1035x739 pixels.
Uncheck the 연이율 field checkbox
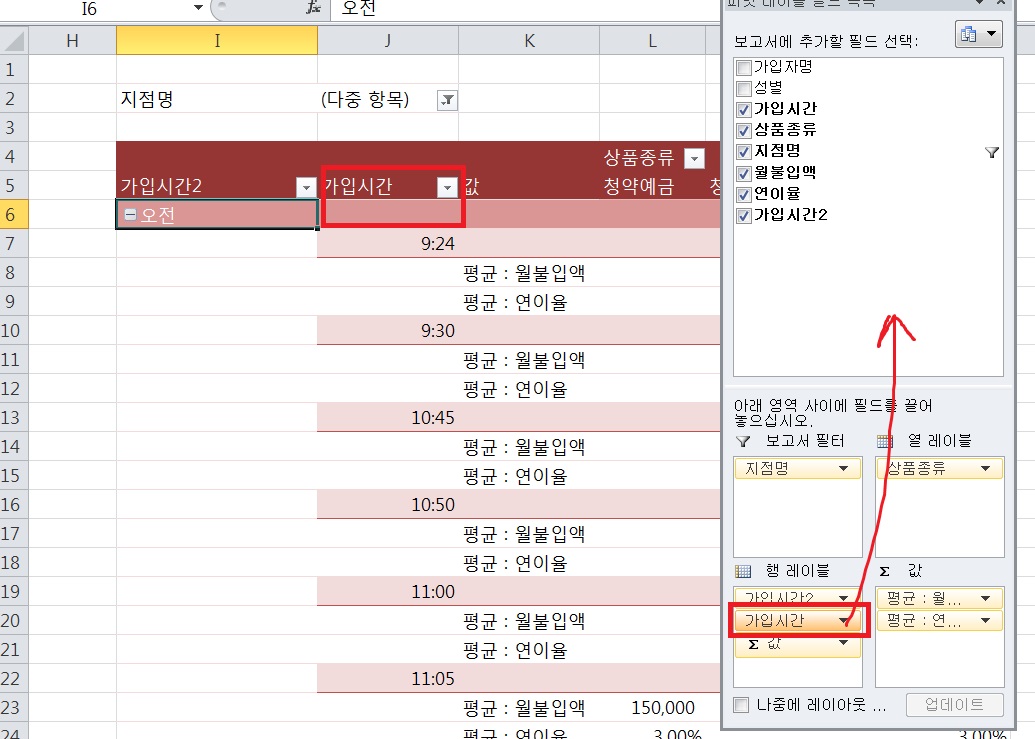click(743, 194)
